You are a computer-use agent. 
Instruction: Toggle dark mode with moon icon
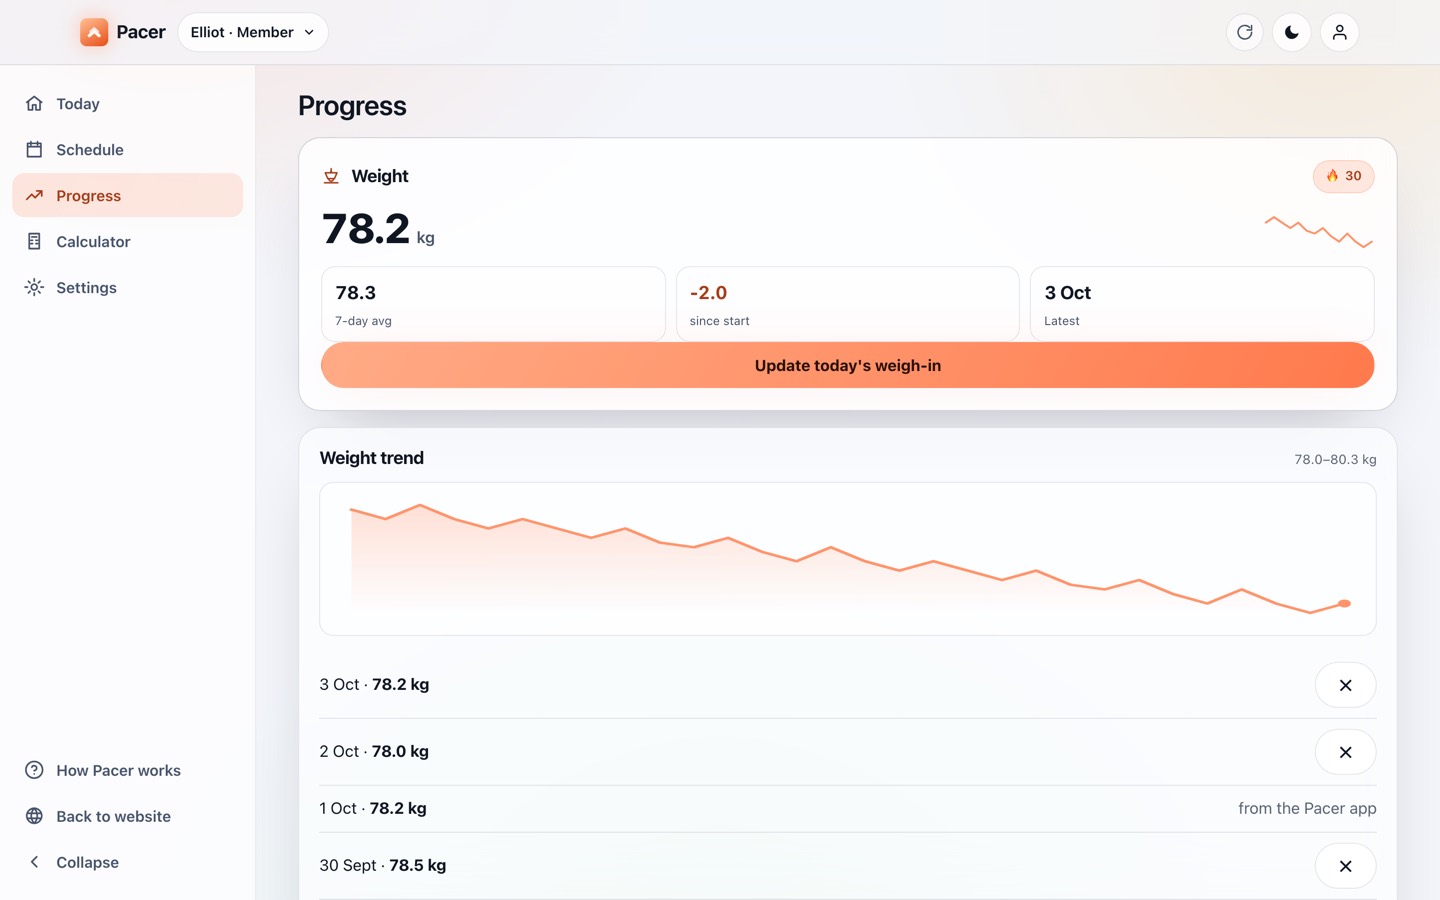coord(1292,32)
